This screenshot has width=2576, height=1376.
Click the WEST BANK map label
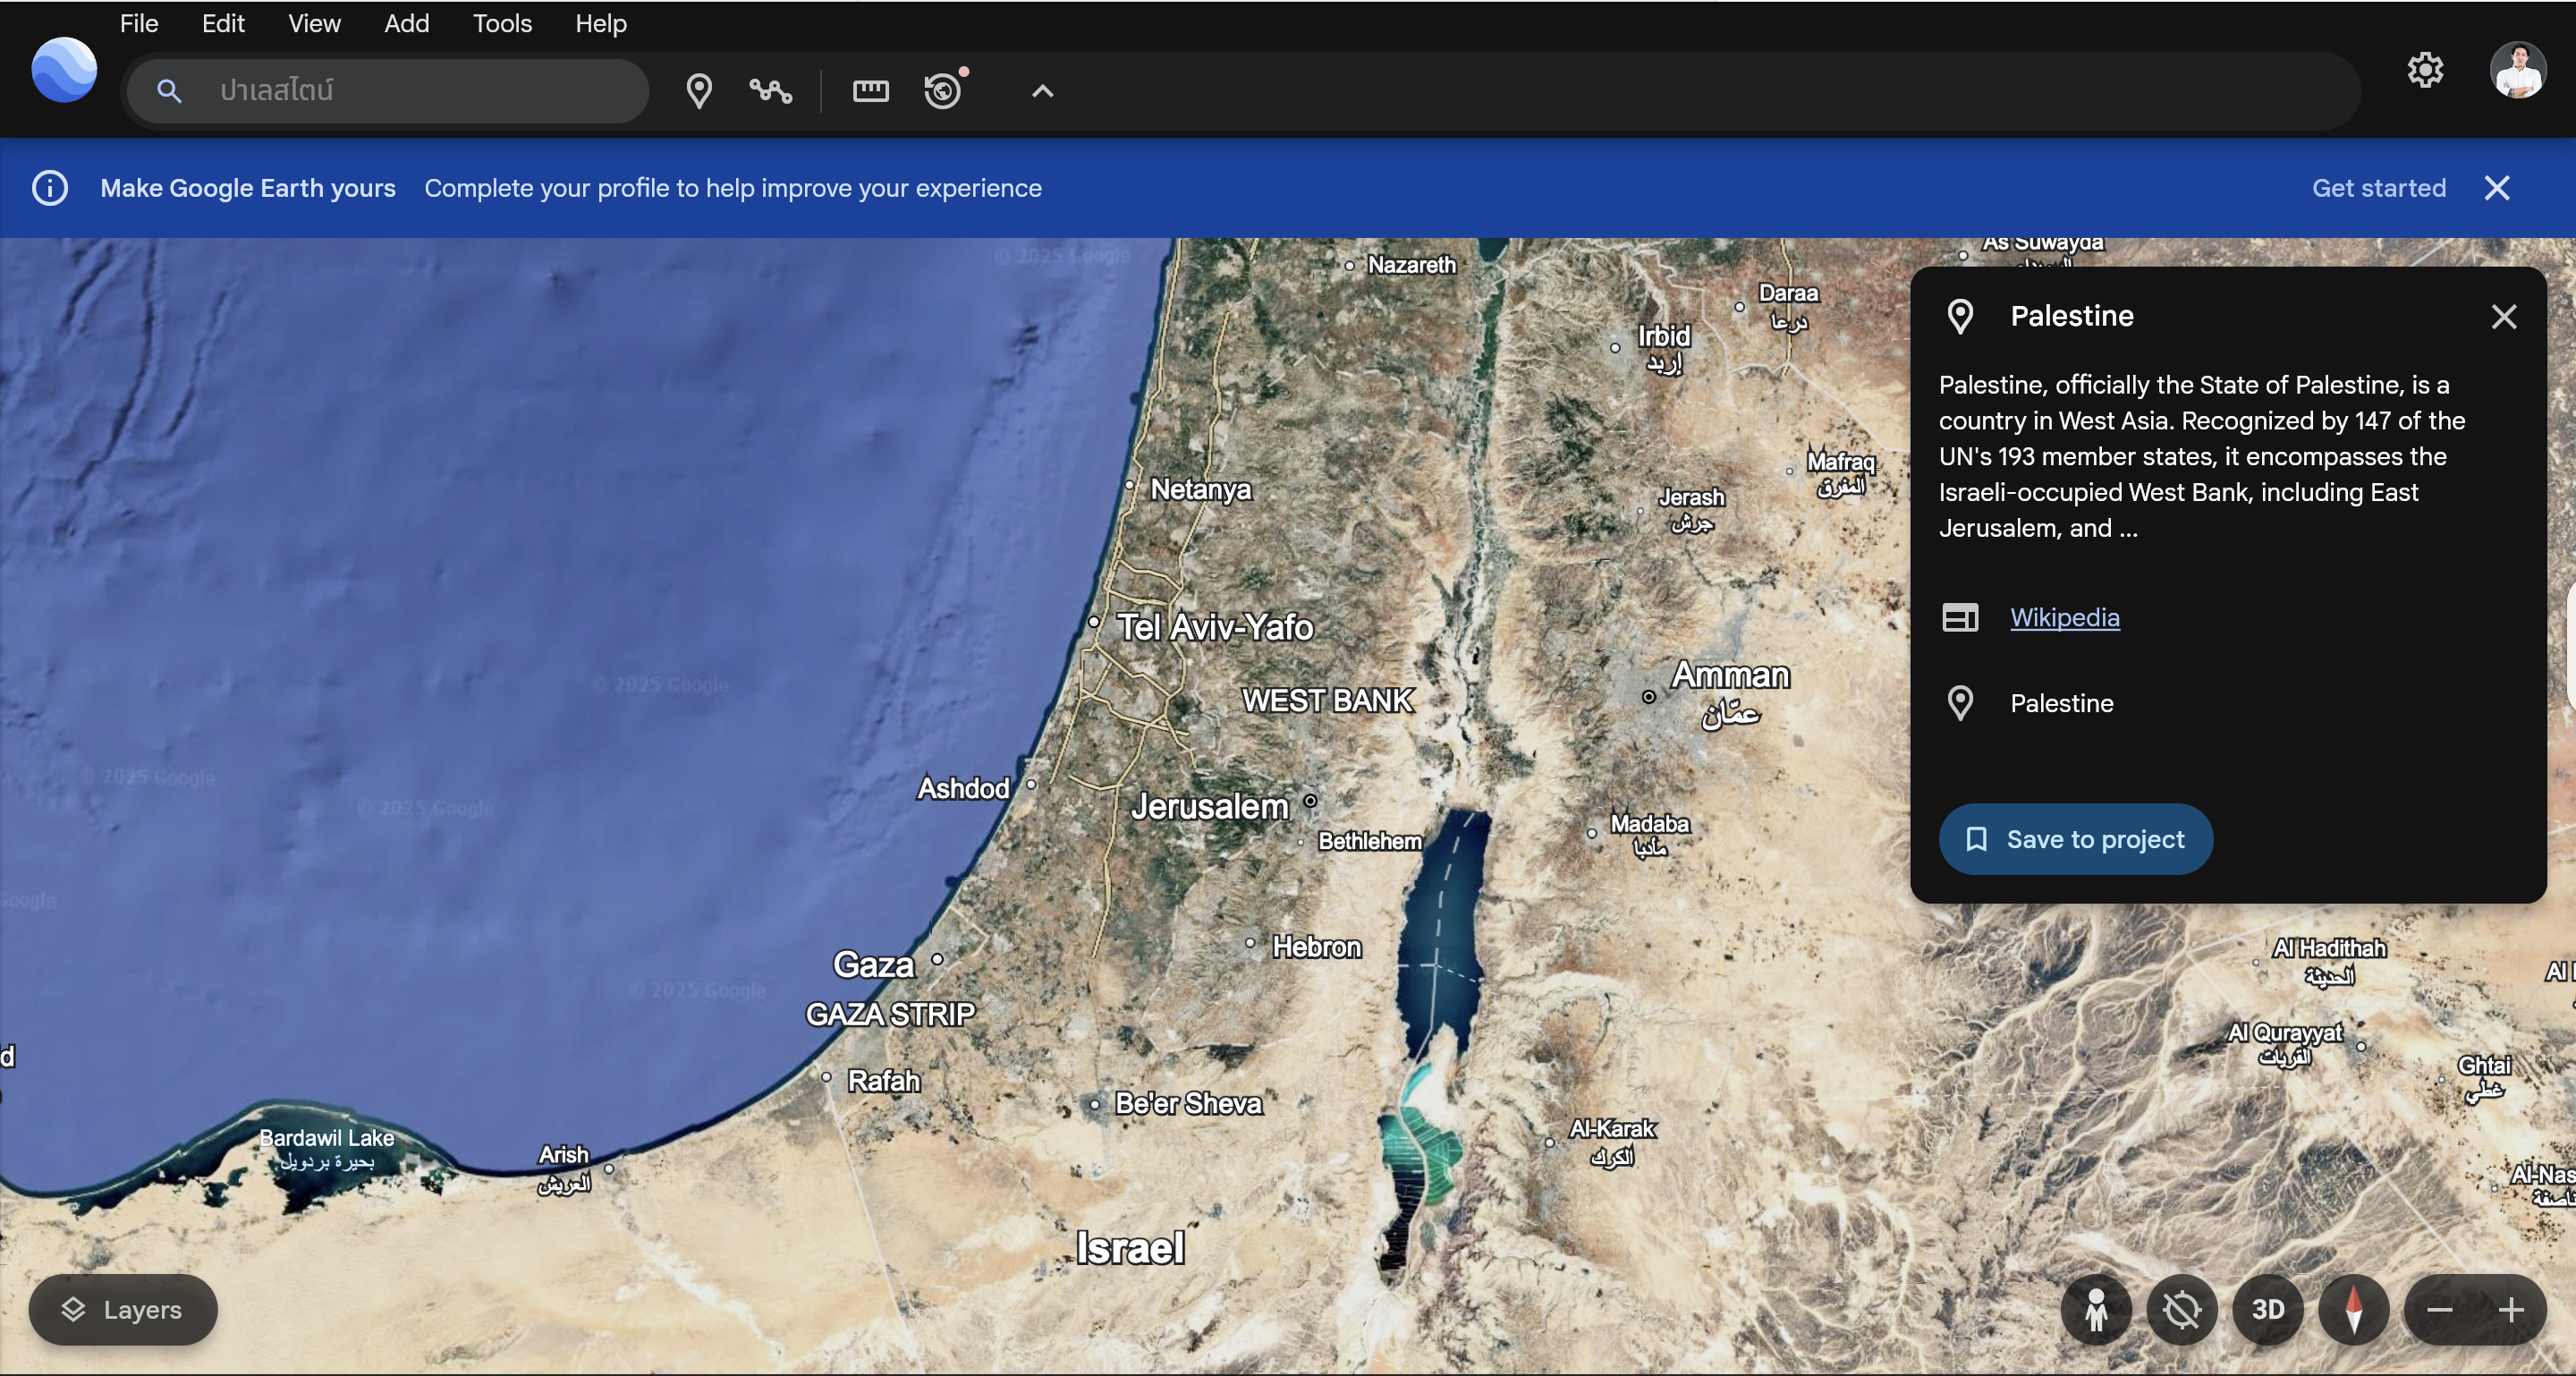(x=1327, y=701)
